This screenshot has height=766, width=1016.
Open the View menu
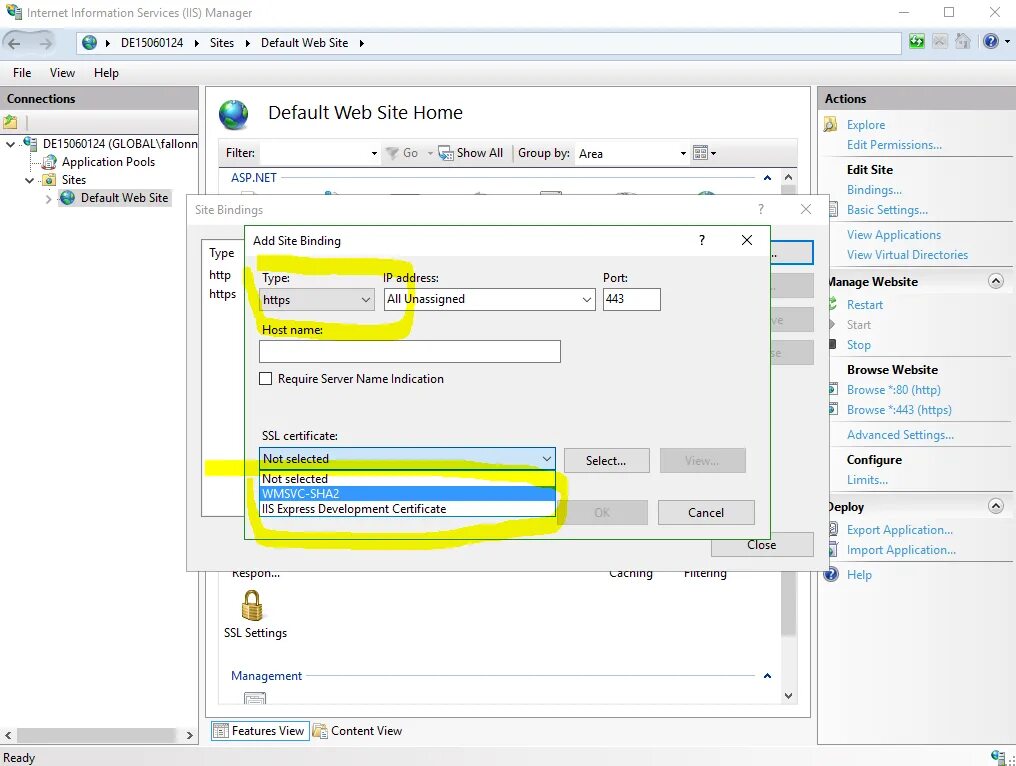click(x=62, y=73)
